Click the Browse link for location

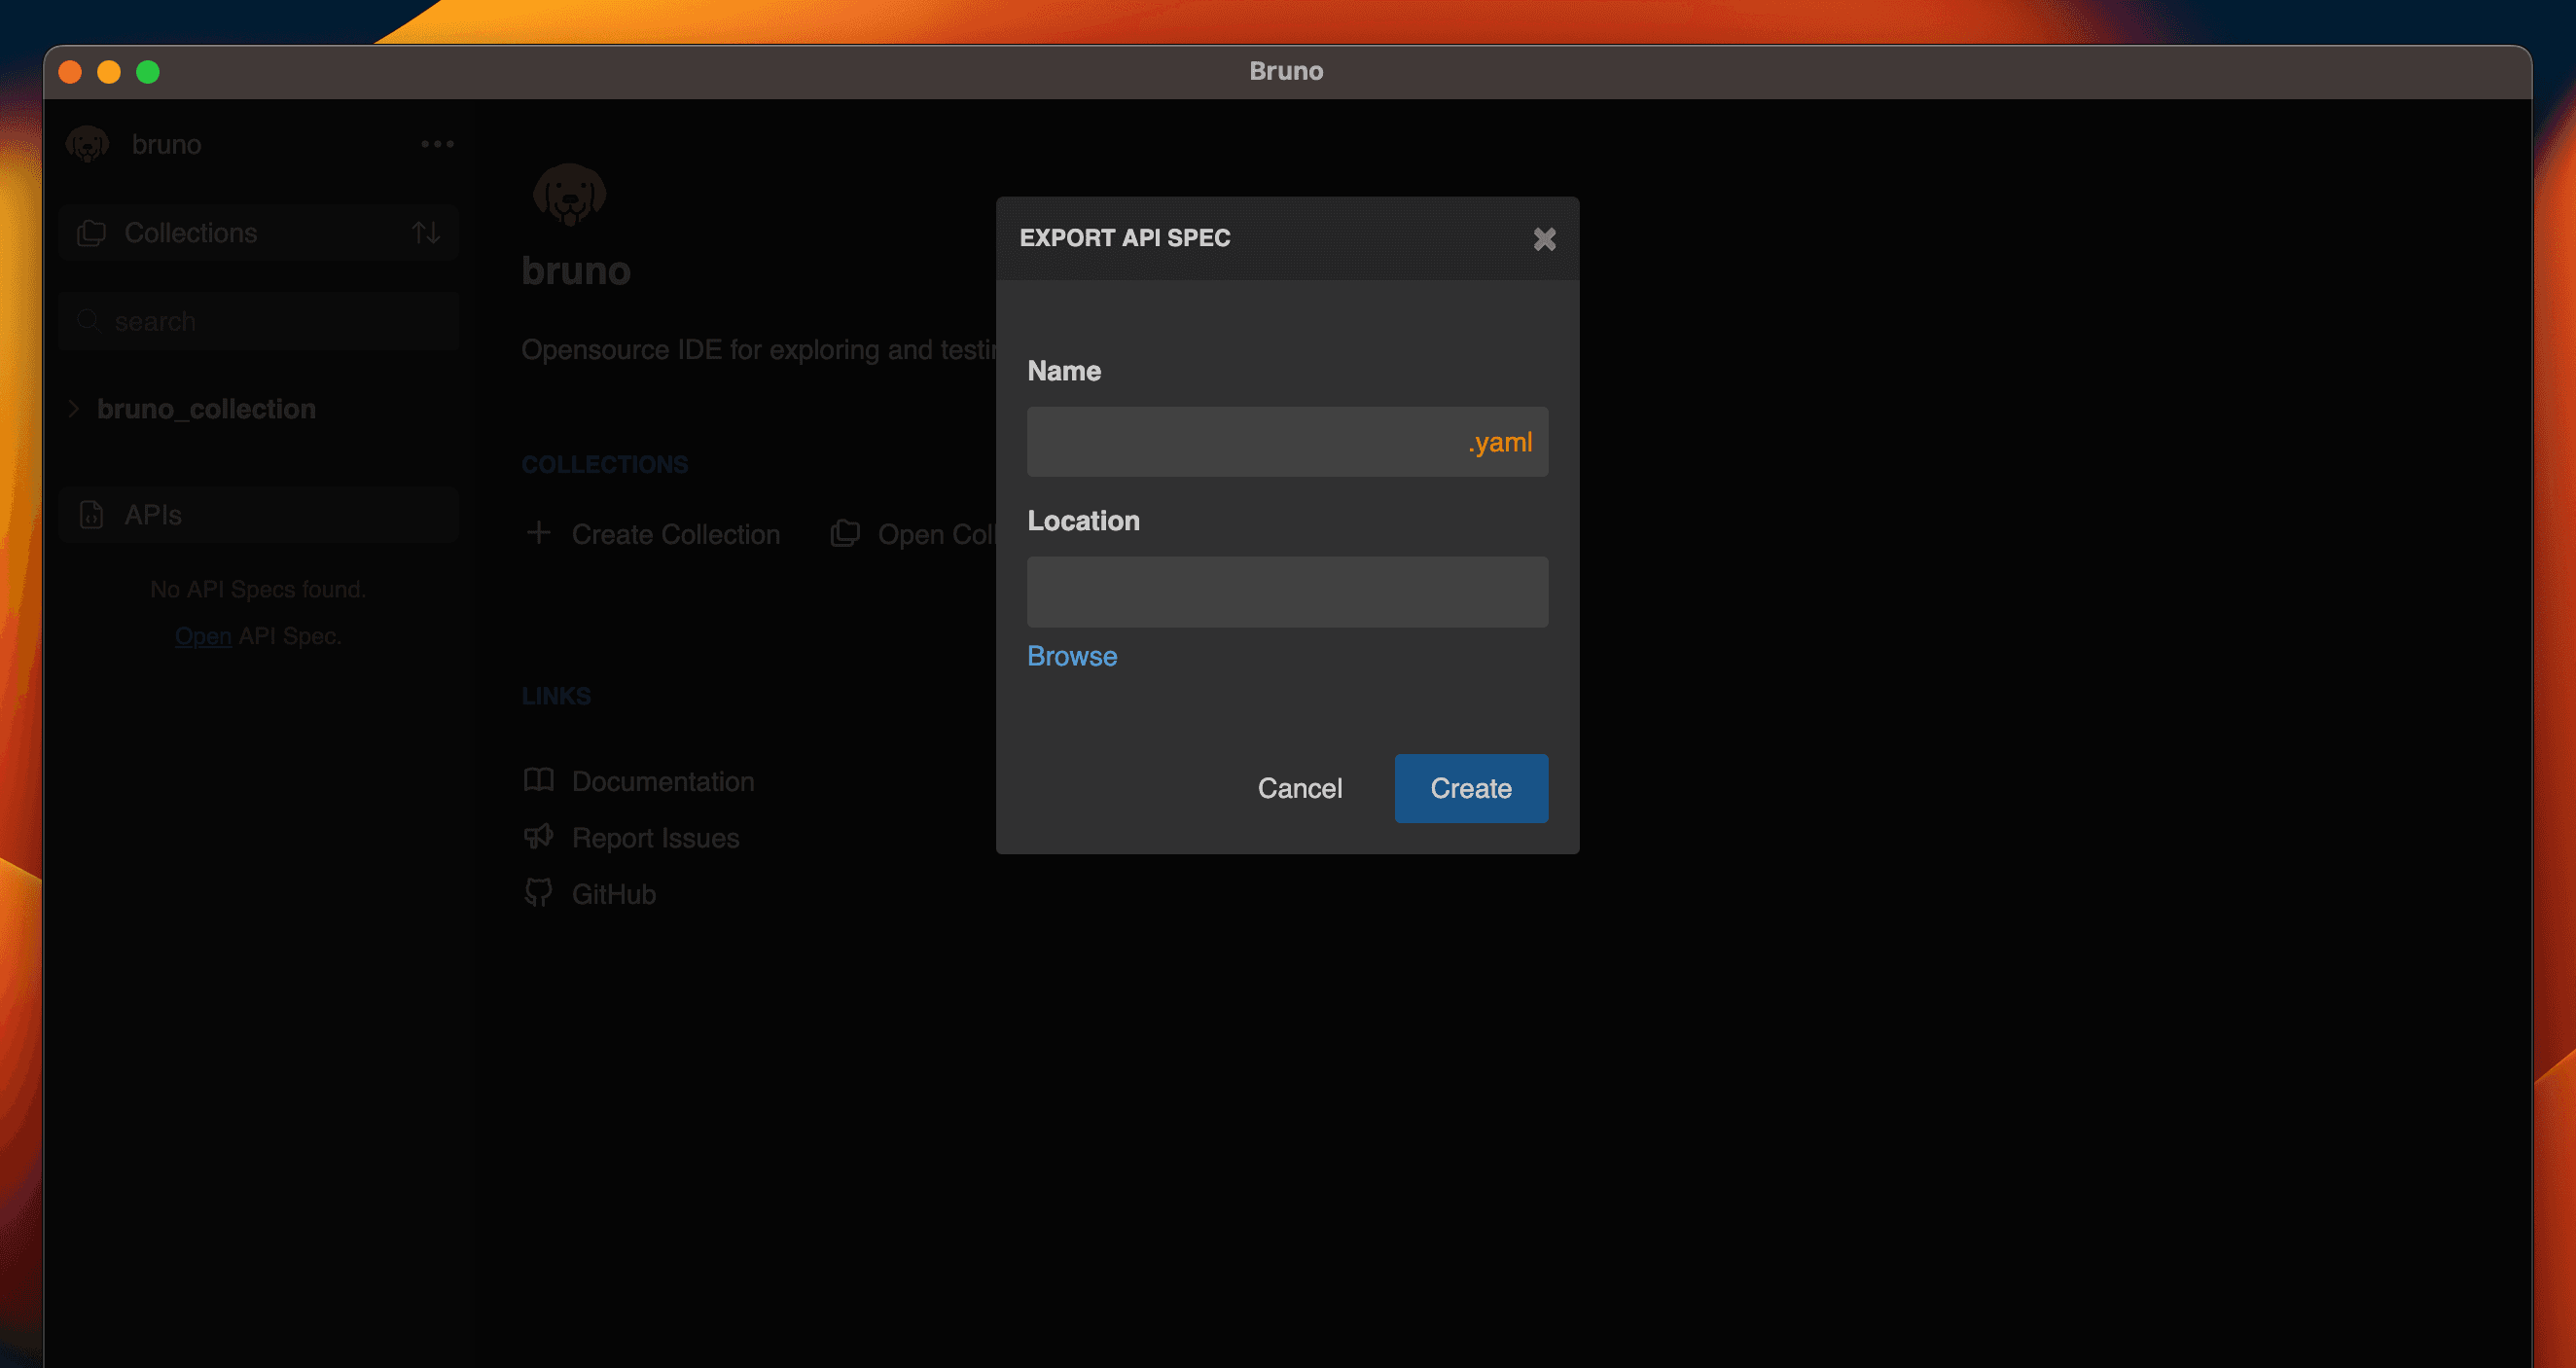1072,656
